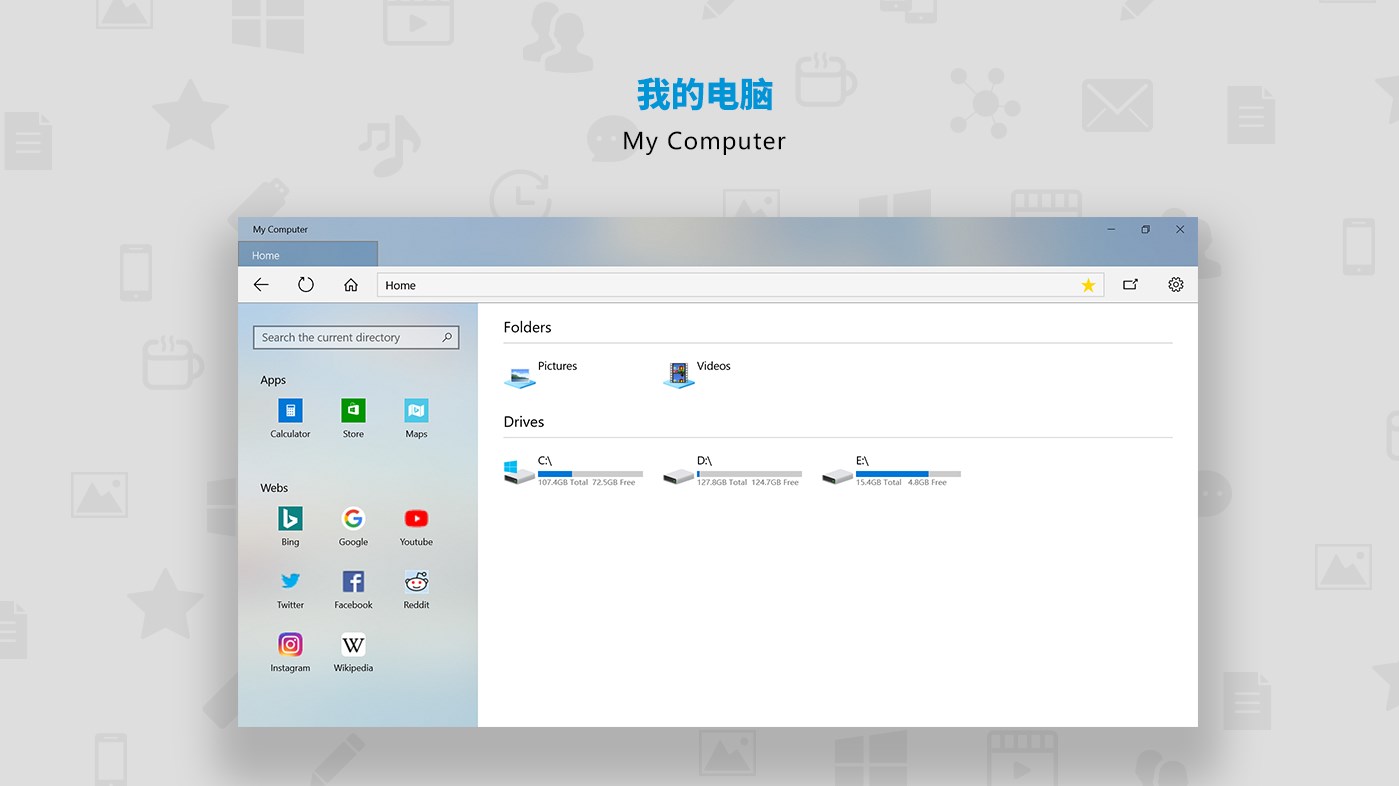
Task: Refresh the current directory
Action: pos(306,284)
